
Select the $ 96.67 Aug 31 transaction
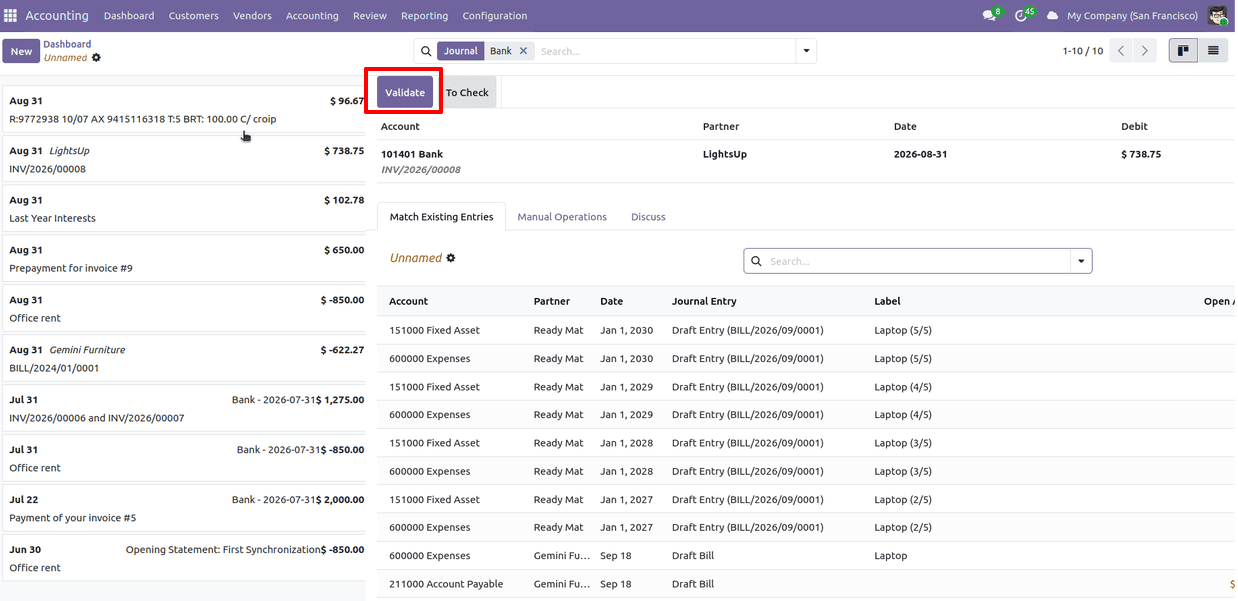[x=186, y=110]
